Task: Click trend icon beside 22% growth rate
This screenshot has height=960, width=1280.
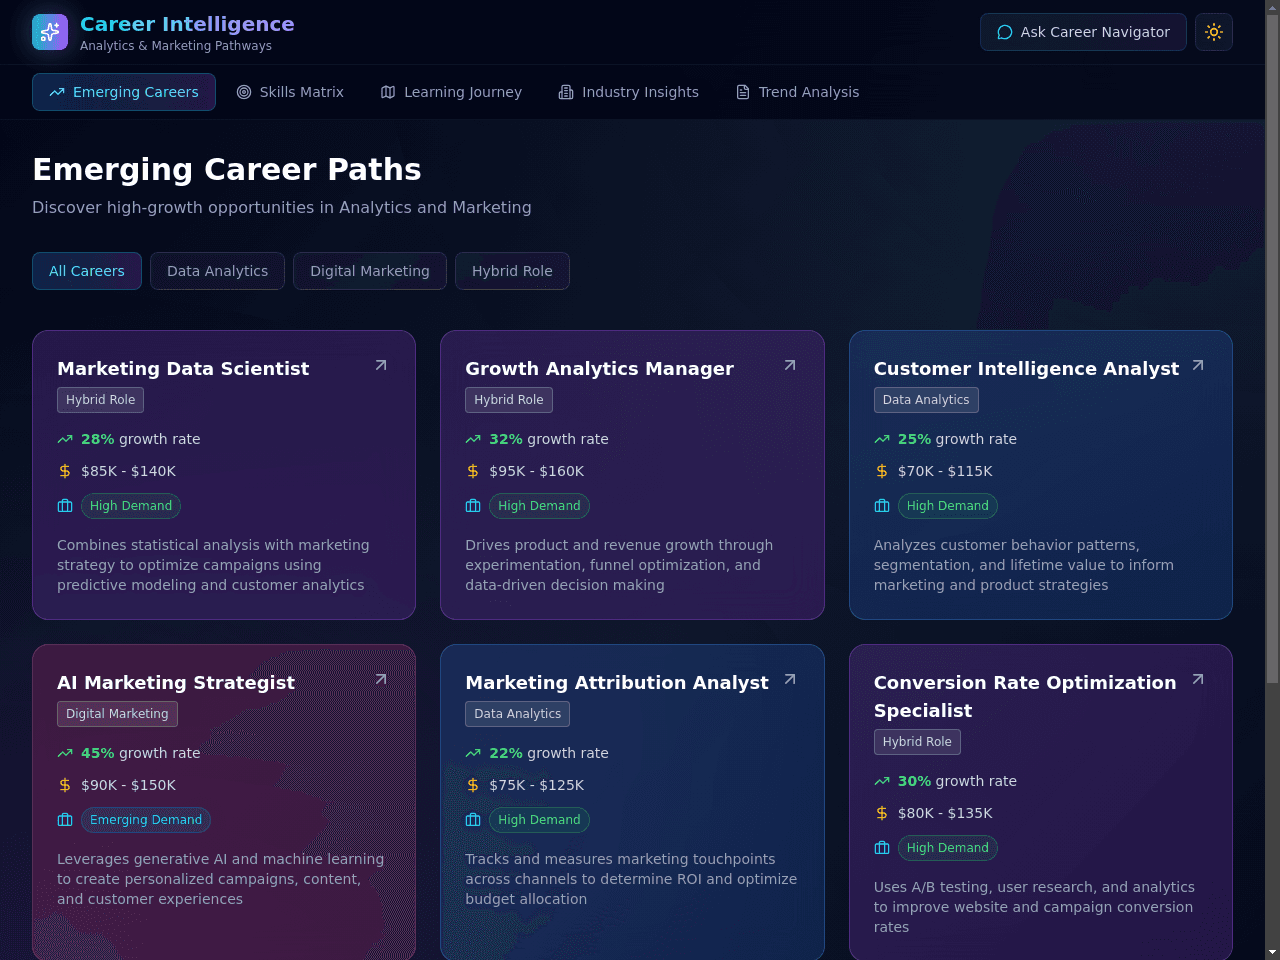Action: point(473,753)
